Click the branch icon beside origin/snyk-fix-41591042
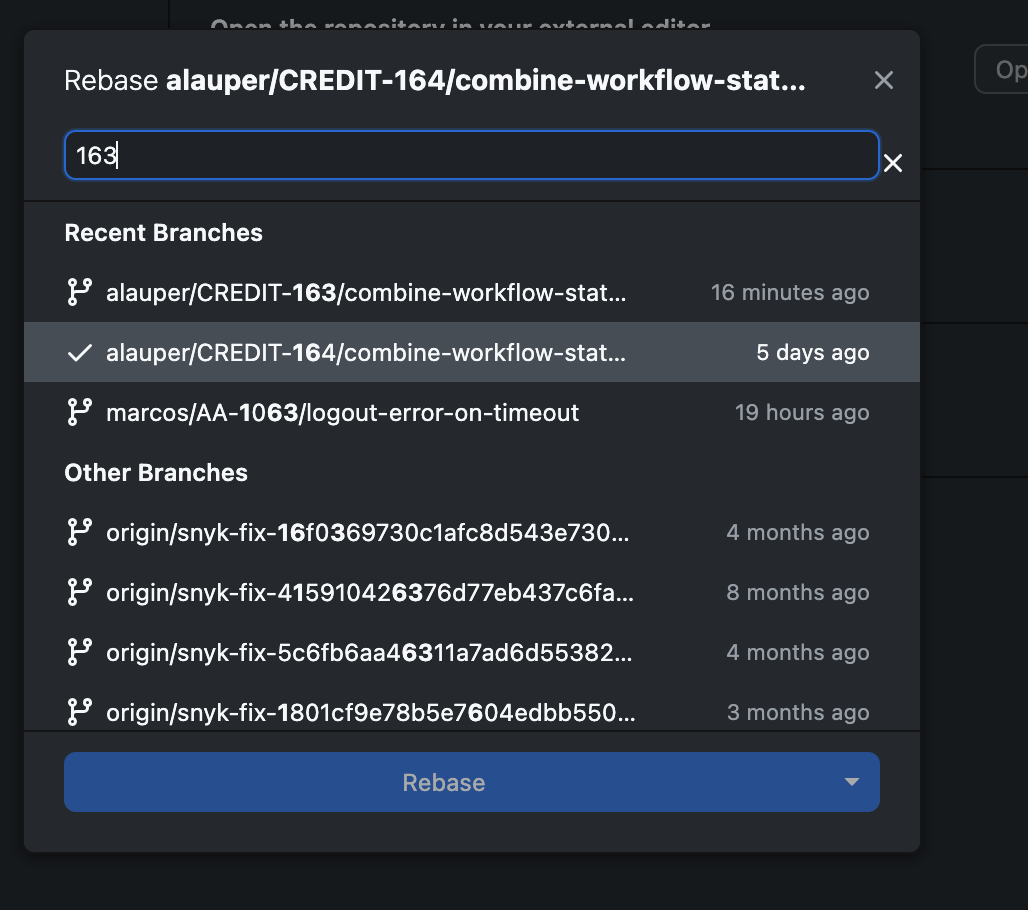The height and width of the screenshot is (910, 1028). (x=79, y=592)
